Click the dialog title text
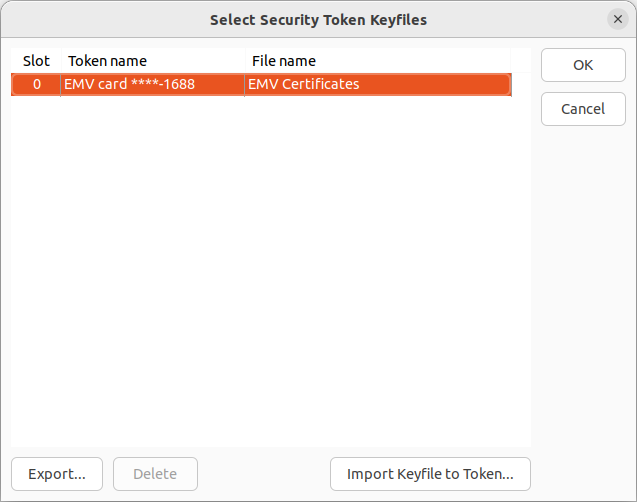Viewport: 637px width, 502px height. (x=318, y=20)
